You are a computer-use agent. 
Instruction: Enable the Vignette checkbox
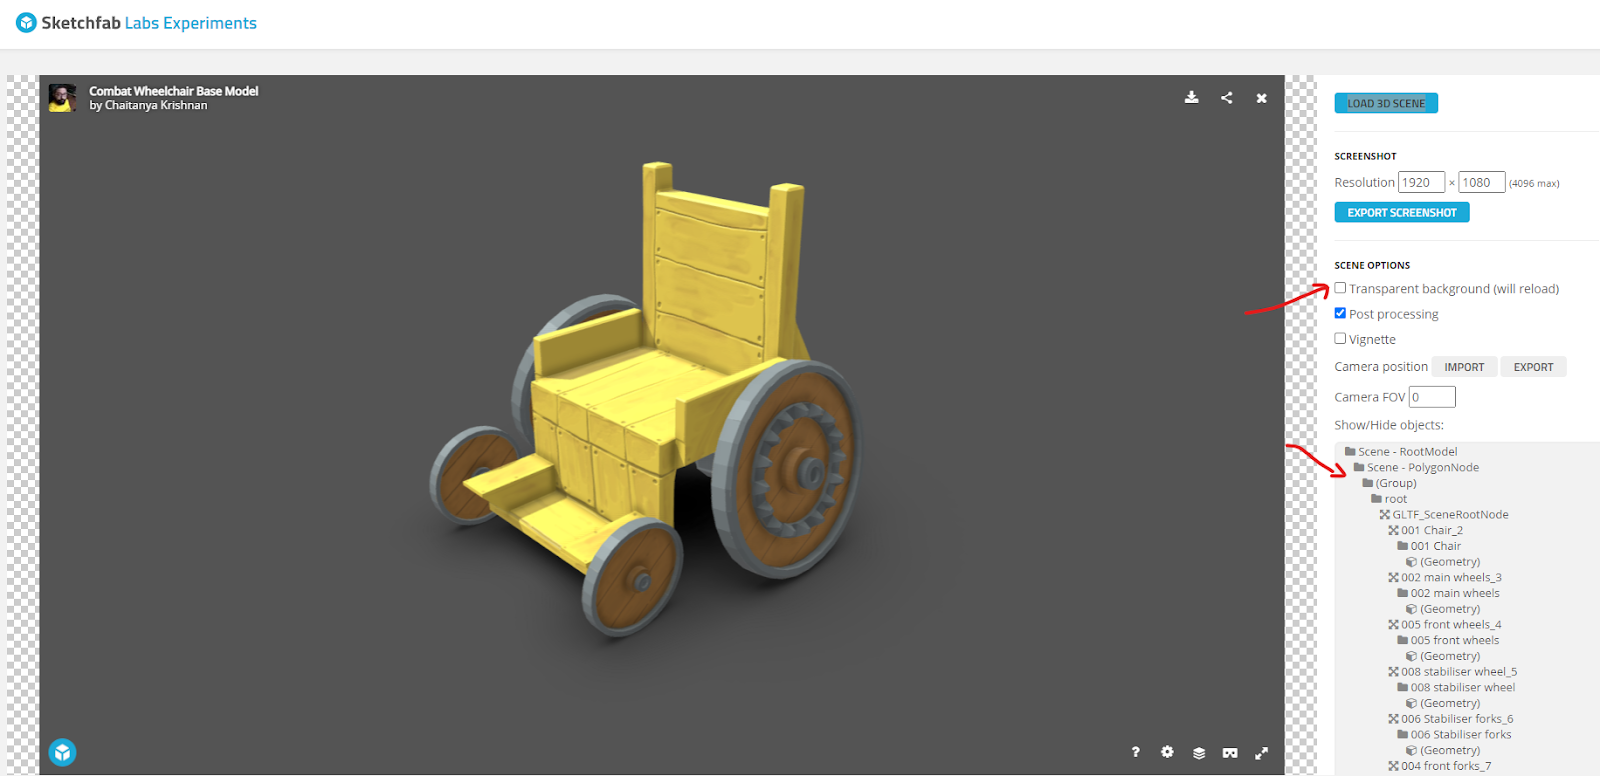pos(1340,338)
